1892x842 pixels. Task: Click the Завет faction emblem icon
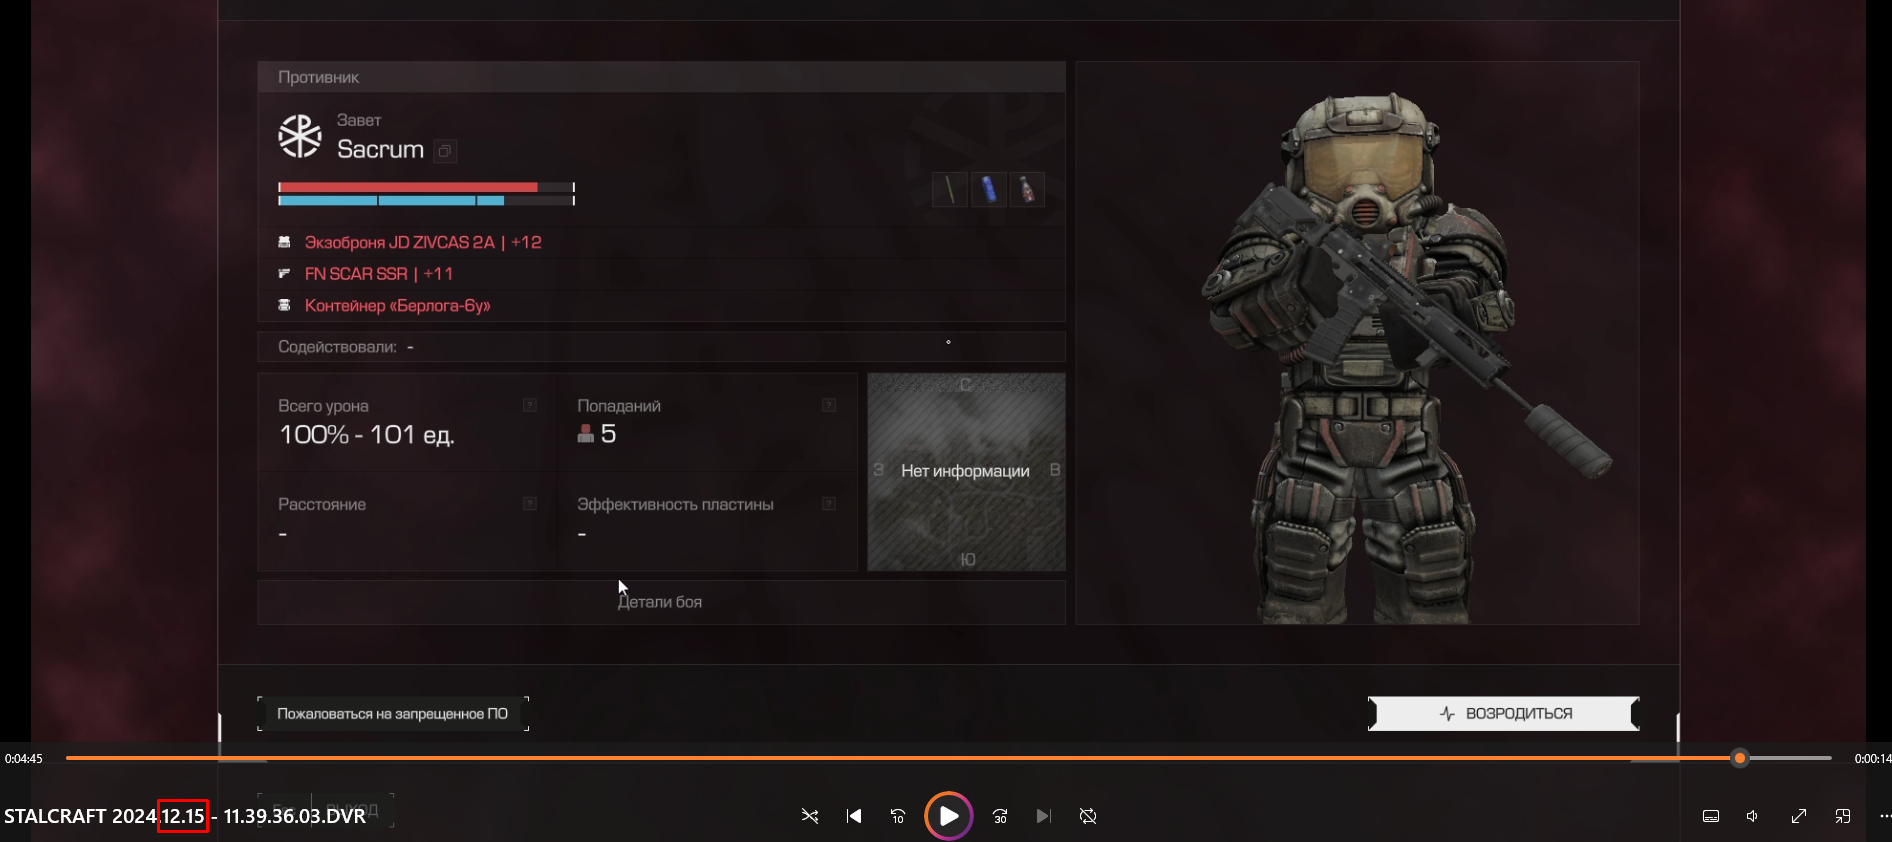click(x=300, y=136)
